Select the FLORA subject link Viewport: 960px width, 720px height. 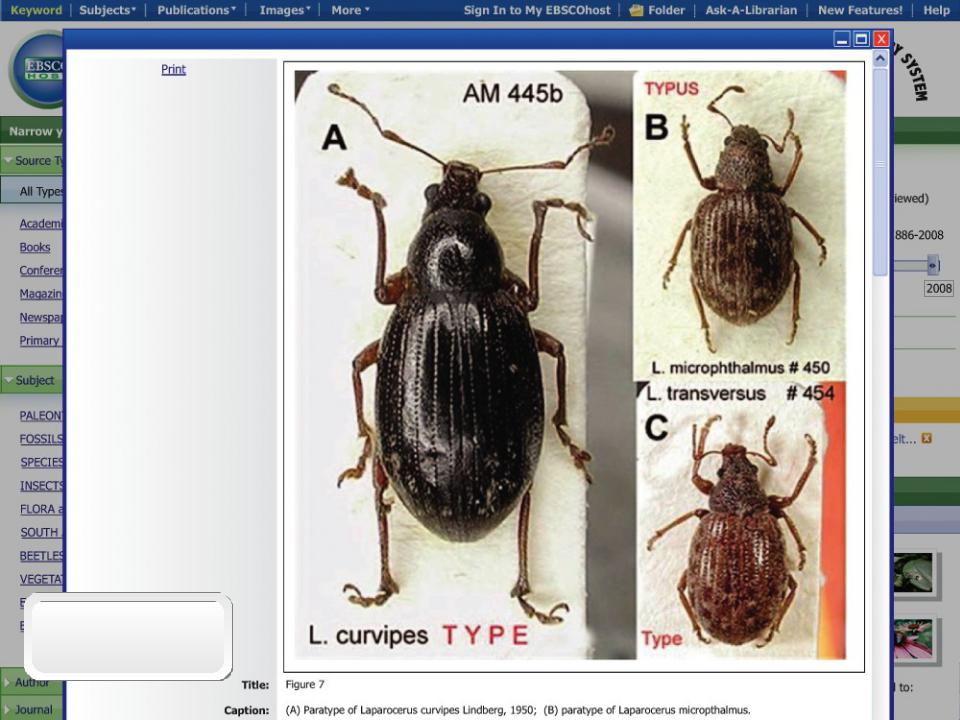tap(41, 509)
